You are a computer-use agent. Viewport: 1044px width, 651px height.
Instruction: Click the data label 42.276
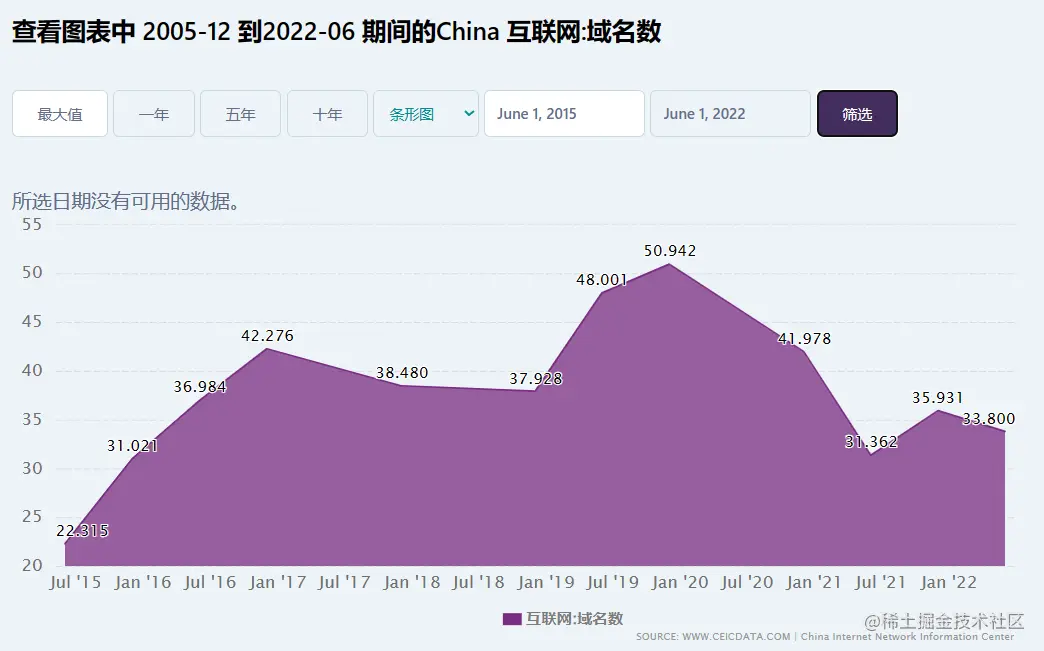tap(267, 335)
